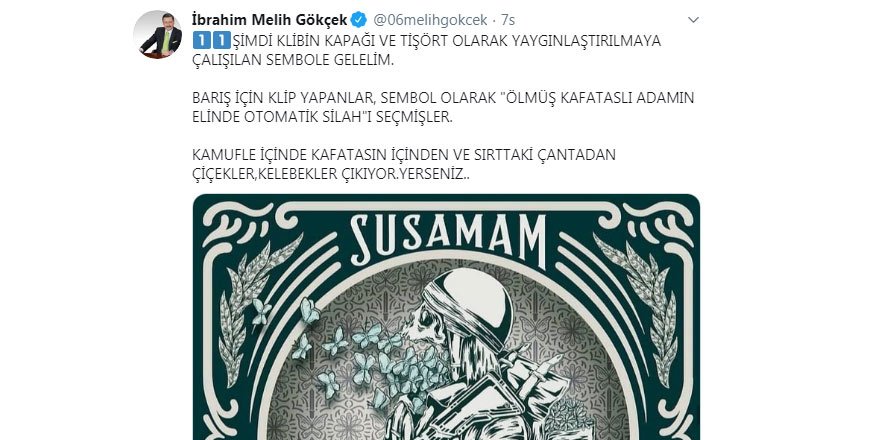Click the blue verified badge
880x440 pixels.
pos(359,20)
